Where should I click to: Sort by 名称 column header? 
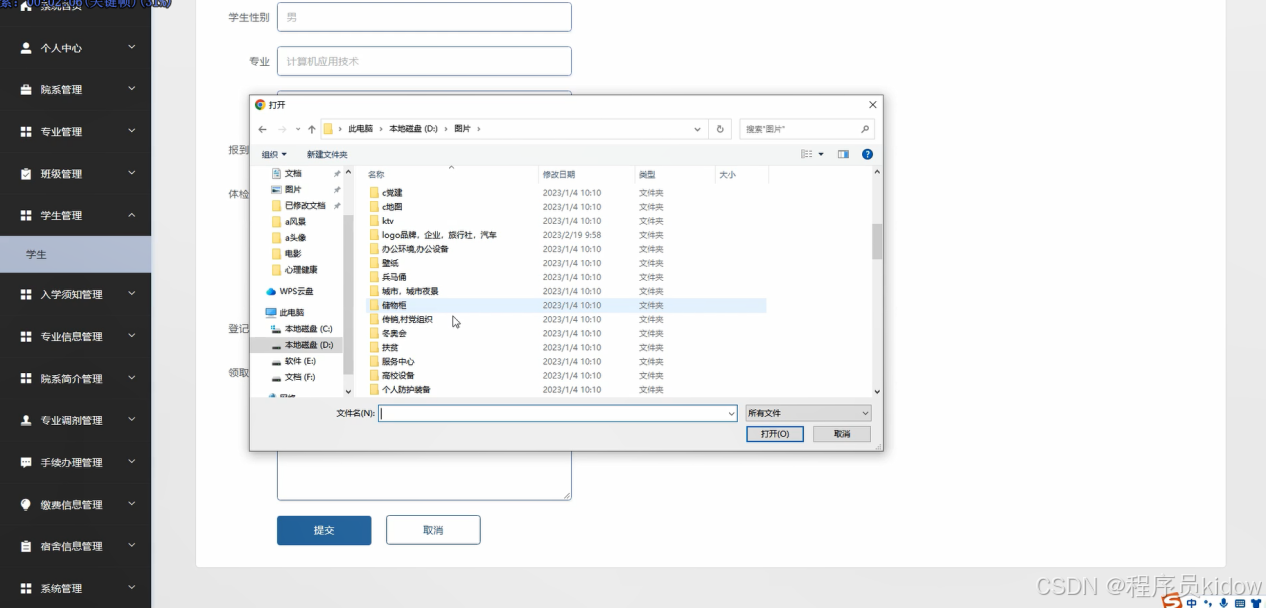pos(451,174)
